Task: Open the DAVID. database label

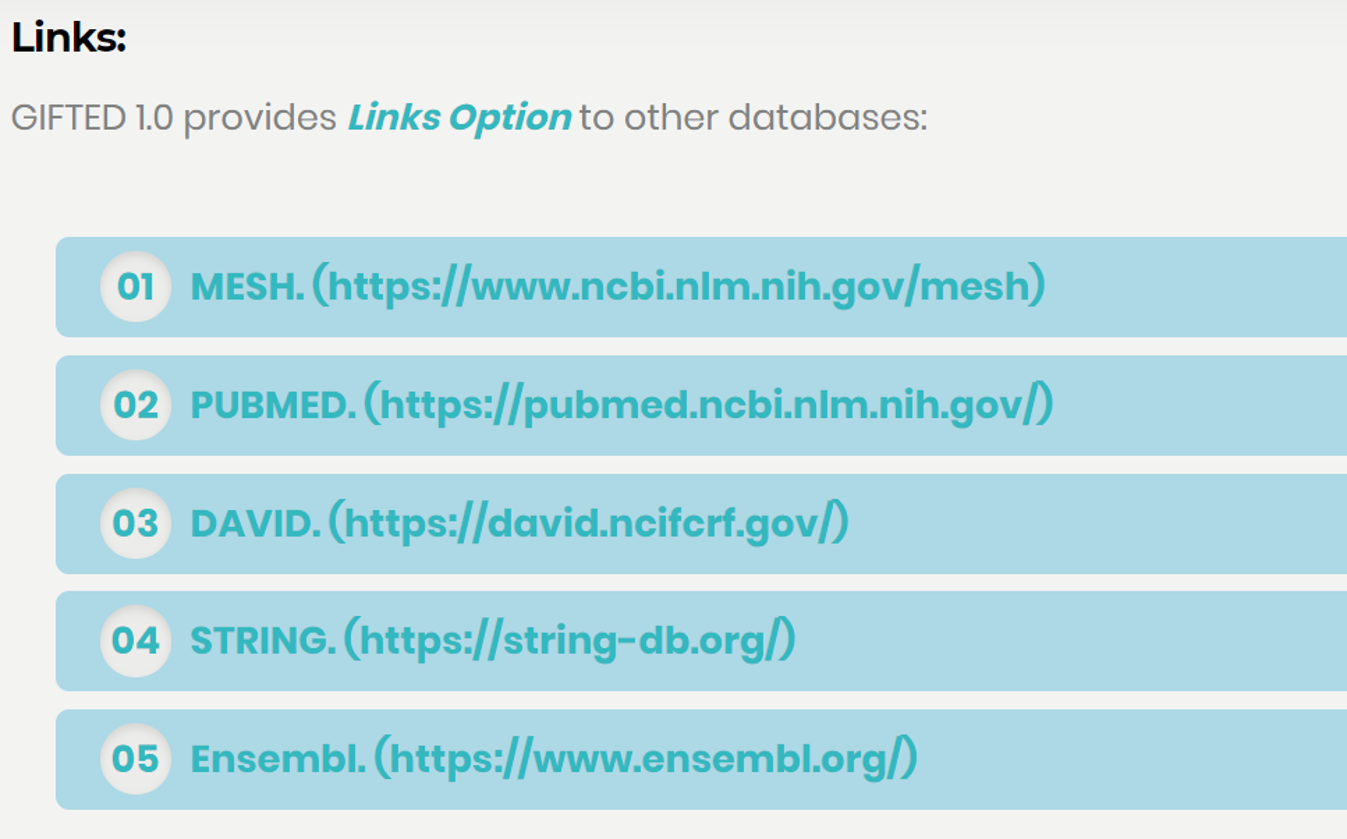Action: [x=255, y=523]
